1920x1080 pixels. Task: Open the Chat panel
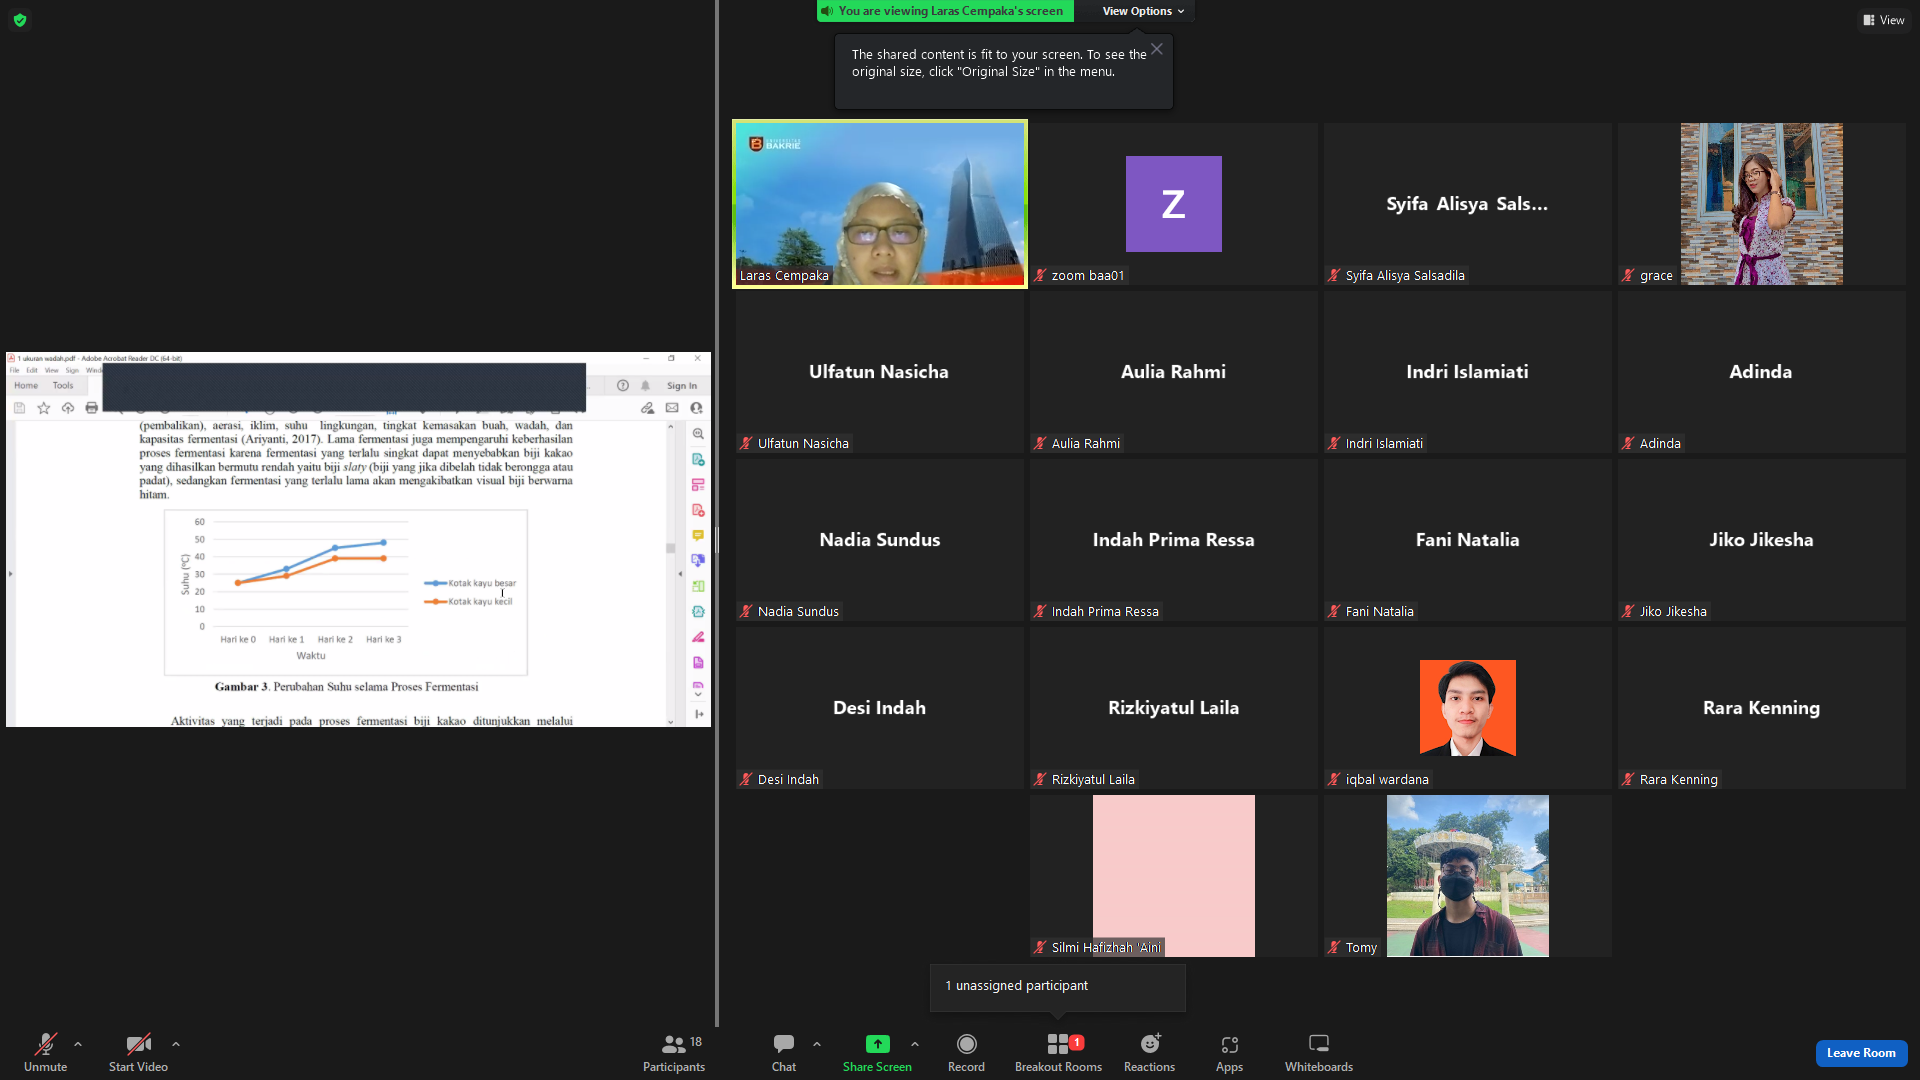point(784,1053)
